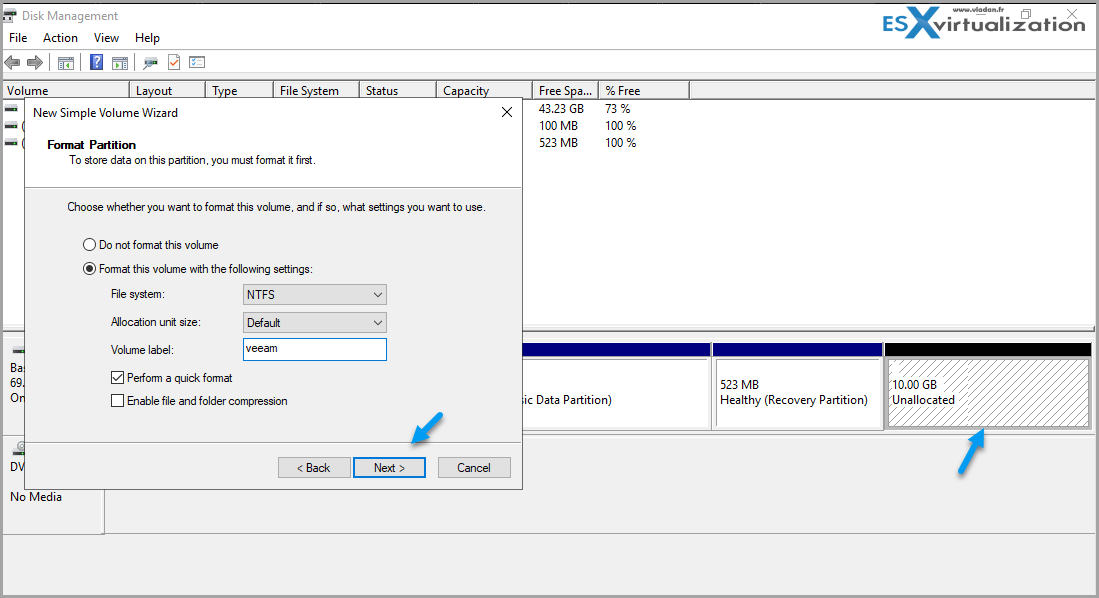Image resolution: width=1099 pixels, height=598 pixels.
Task: Sort by Layout column header
Action: tap(168, 90)
